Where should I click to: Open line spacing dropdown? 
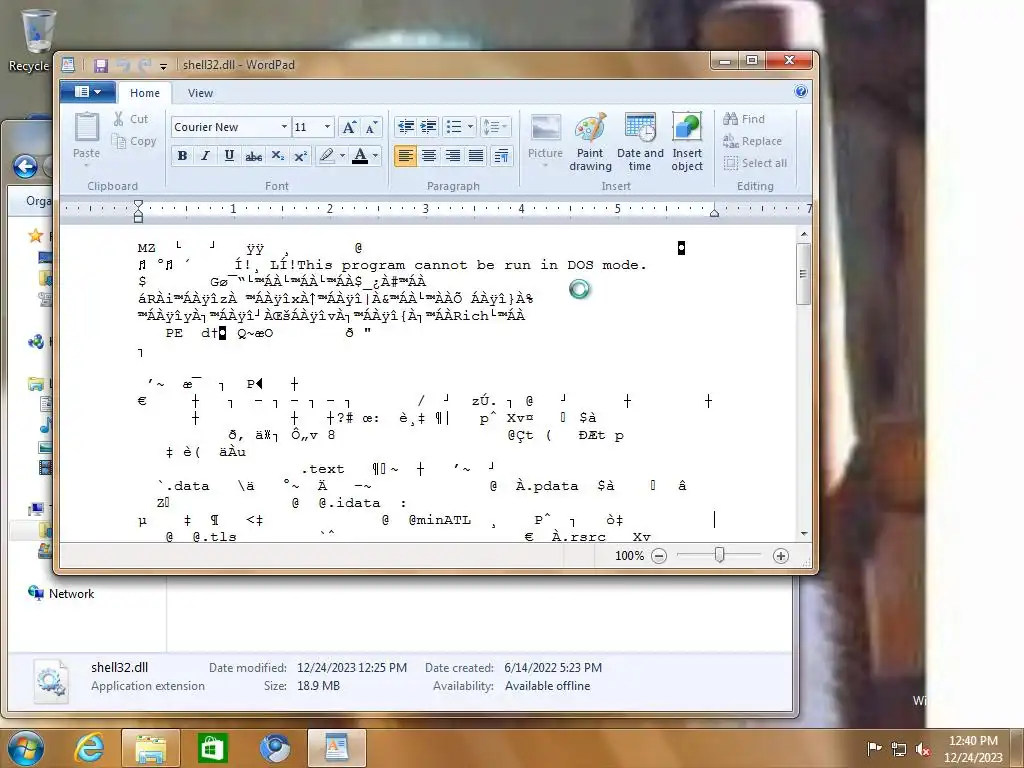click(x=494, y=127)
